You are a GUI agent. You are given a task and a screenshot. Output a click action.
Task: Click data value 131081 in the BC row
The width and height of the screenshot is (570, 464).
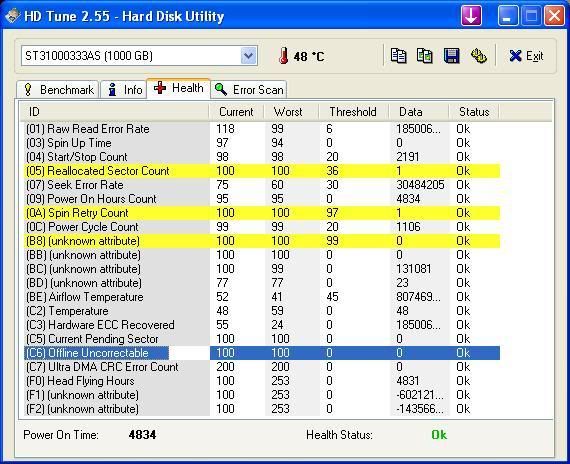click(414, 269)
